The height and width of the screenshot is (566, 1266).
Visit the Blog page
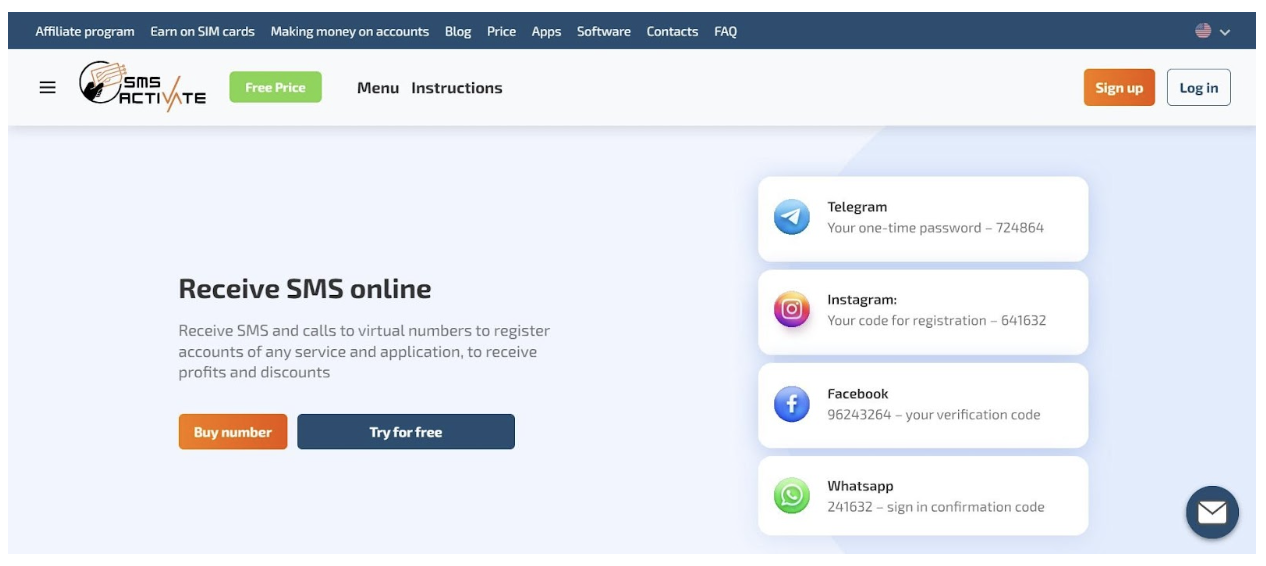tap(458, 32)
